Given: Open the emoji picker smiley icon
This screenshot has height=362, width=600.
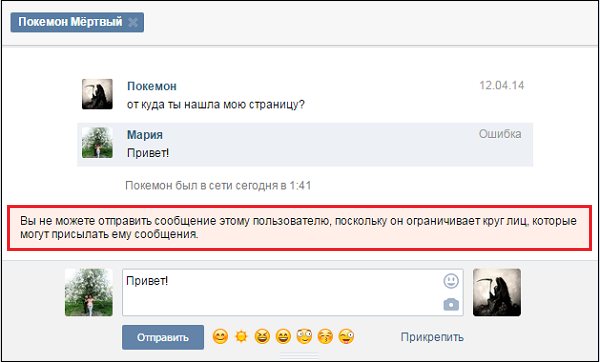Looking at the screenshot, I should click(451, 281).
